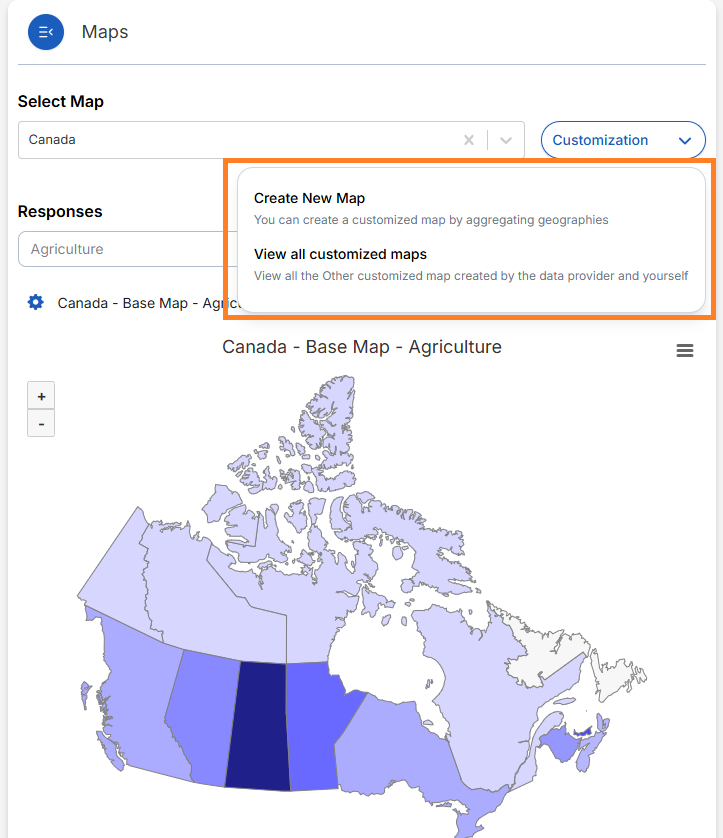Open the Customization dropdown
The height and width of the screenshot is (838, 723).
(622, 140)
